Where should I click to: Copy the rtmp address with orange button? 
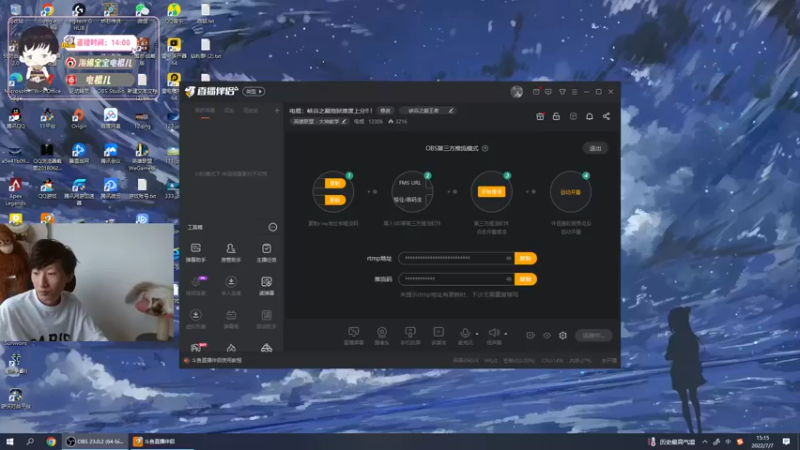526,258
